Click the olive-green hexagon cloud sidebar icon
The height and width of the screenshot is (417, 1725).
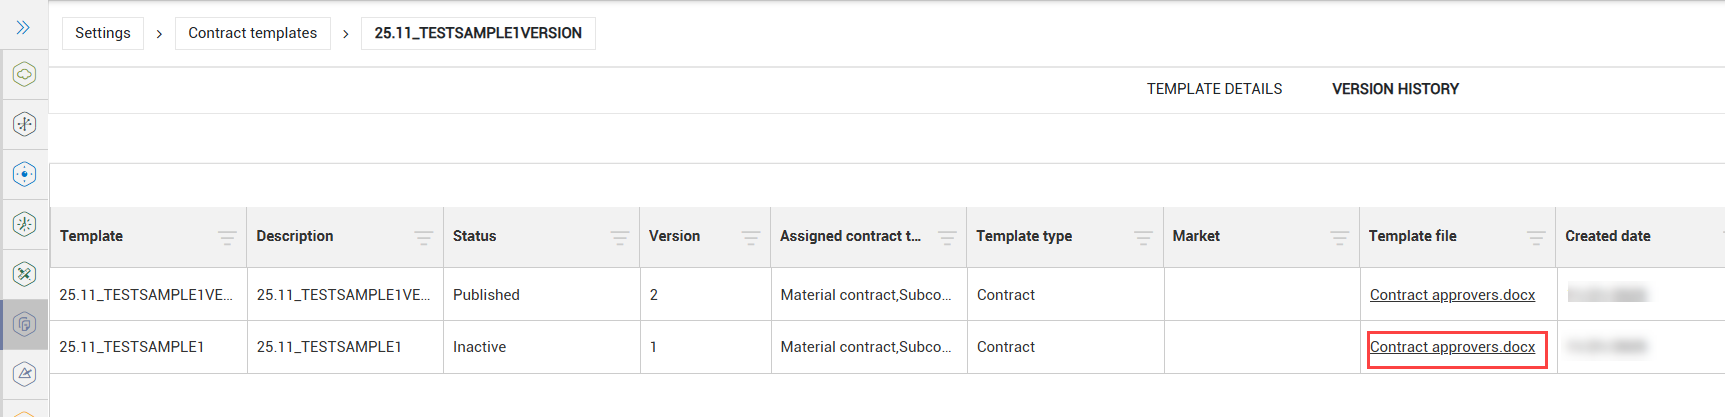coord(25,74)
